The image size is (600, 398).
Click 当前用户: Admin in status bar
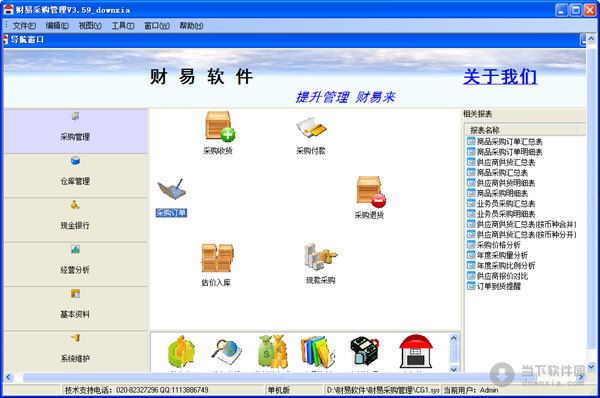point(471,390)
